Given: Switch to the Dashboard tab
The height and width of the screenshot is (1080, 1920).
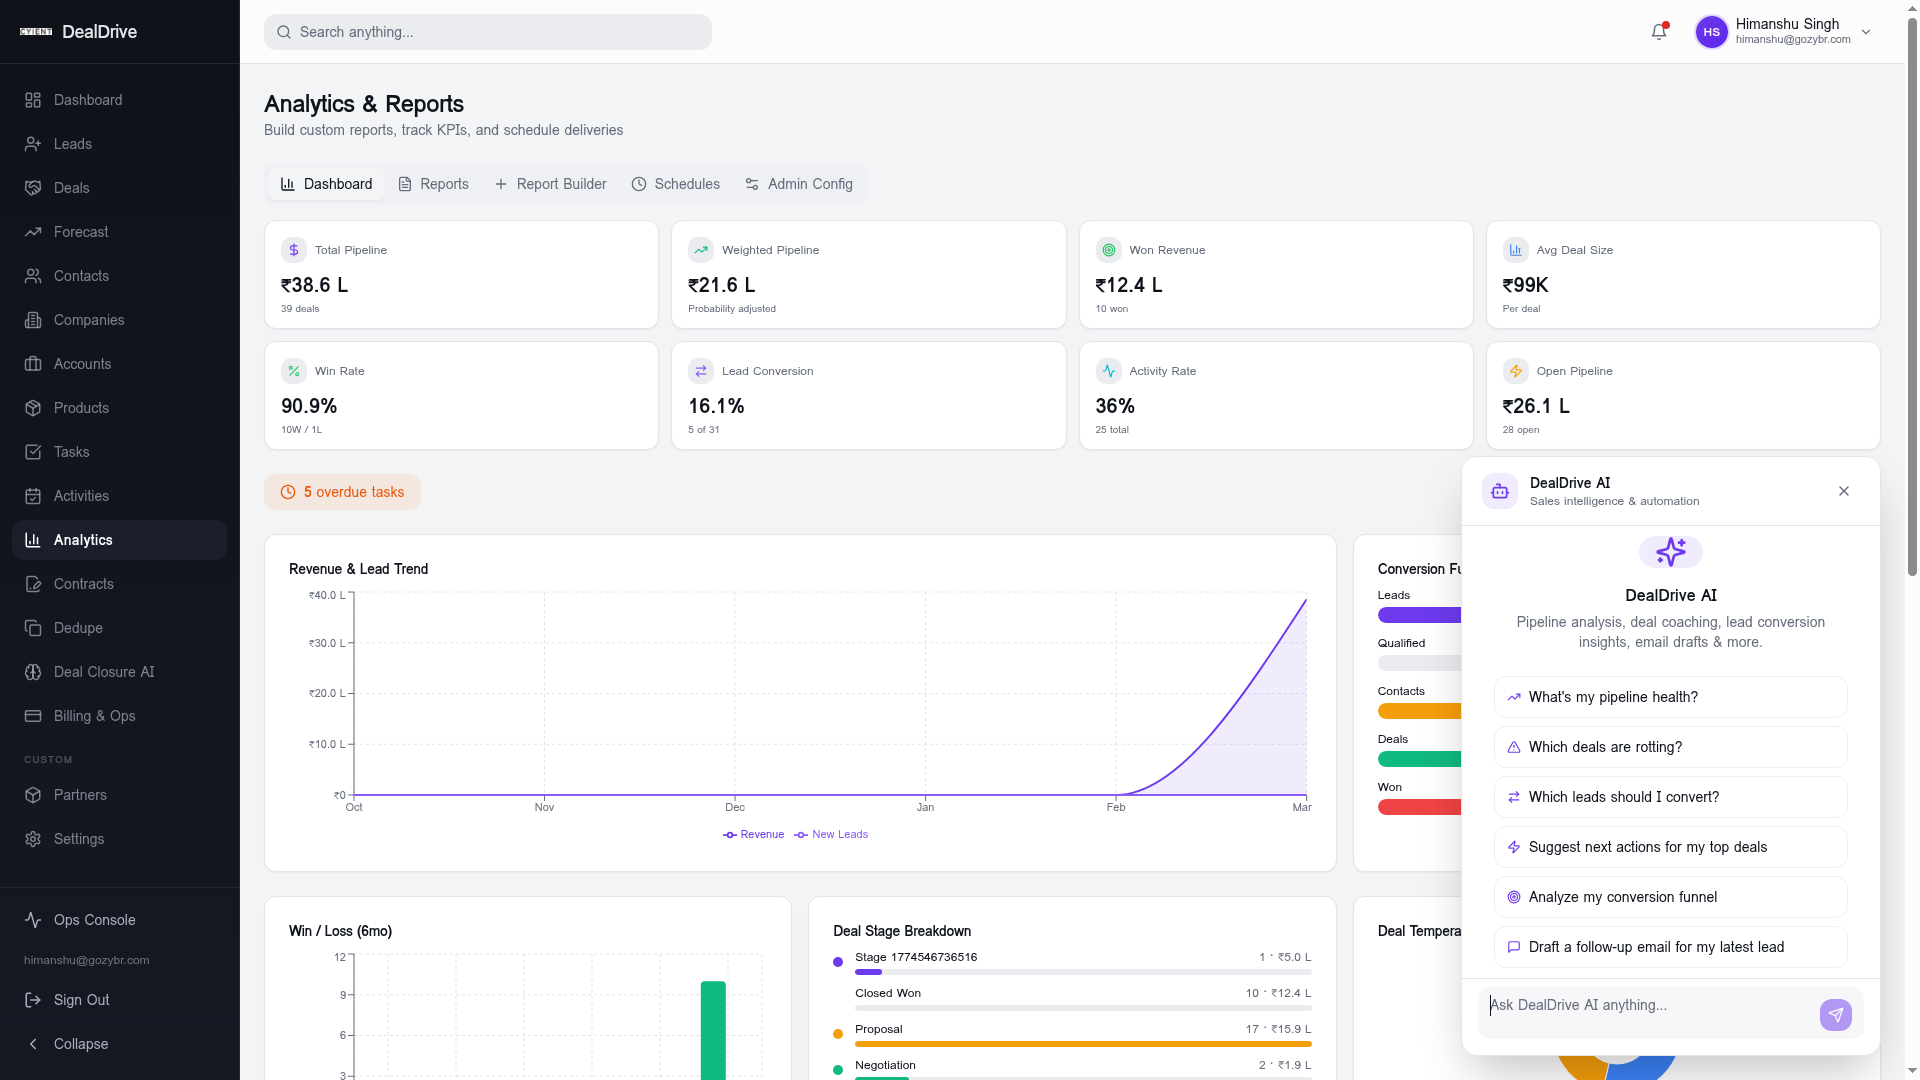Looking at the screenshot, I should pos(326,184).
